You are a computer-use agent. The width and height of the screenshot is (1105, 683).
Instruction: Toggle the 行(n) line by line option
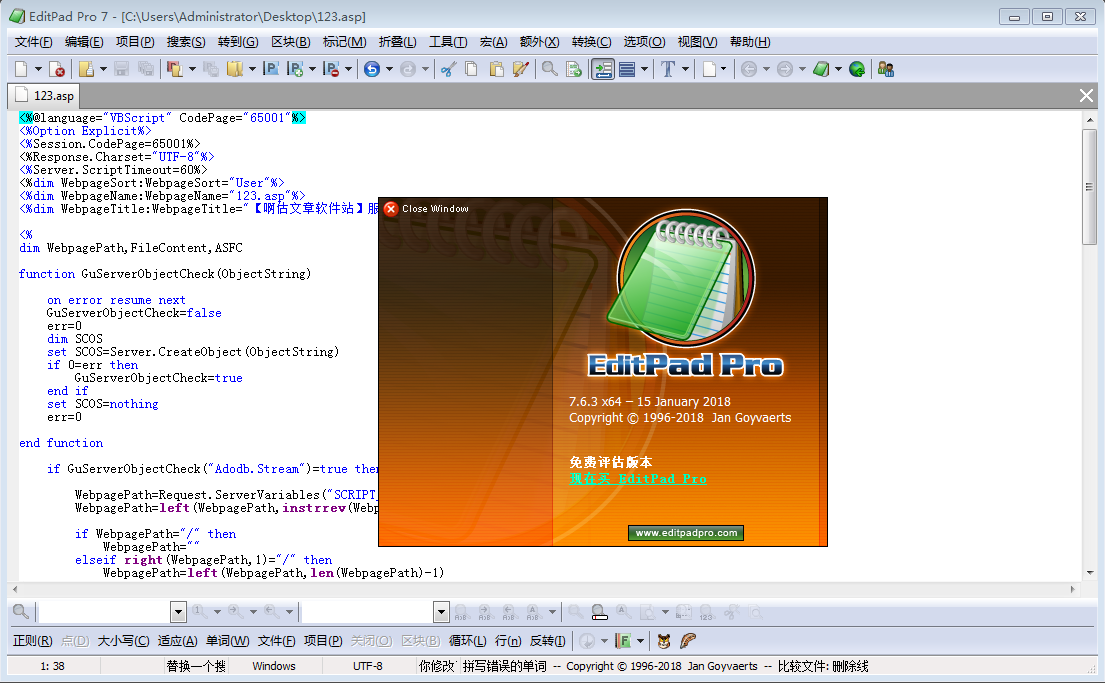pos(508,641)
